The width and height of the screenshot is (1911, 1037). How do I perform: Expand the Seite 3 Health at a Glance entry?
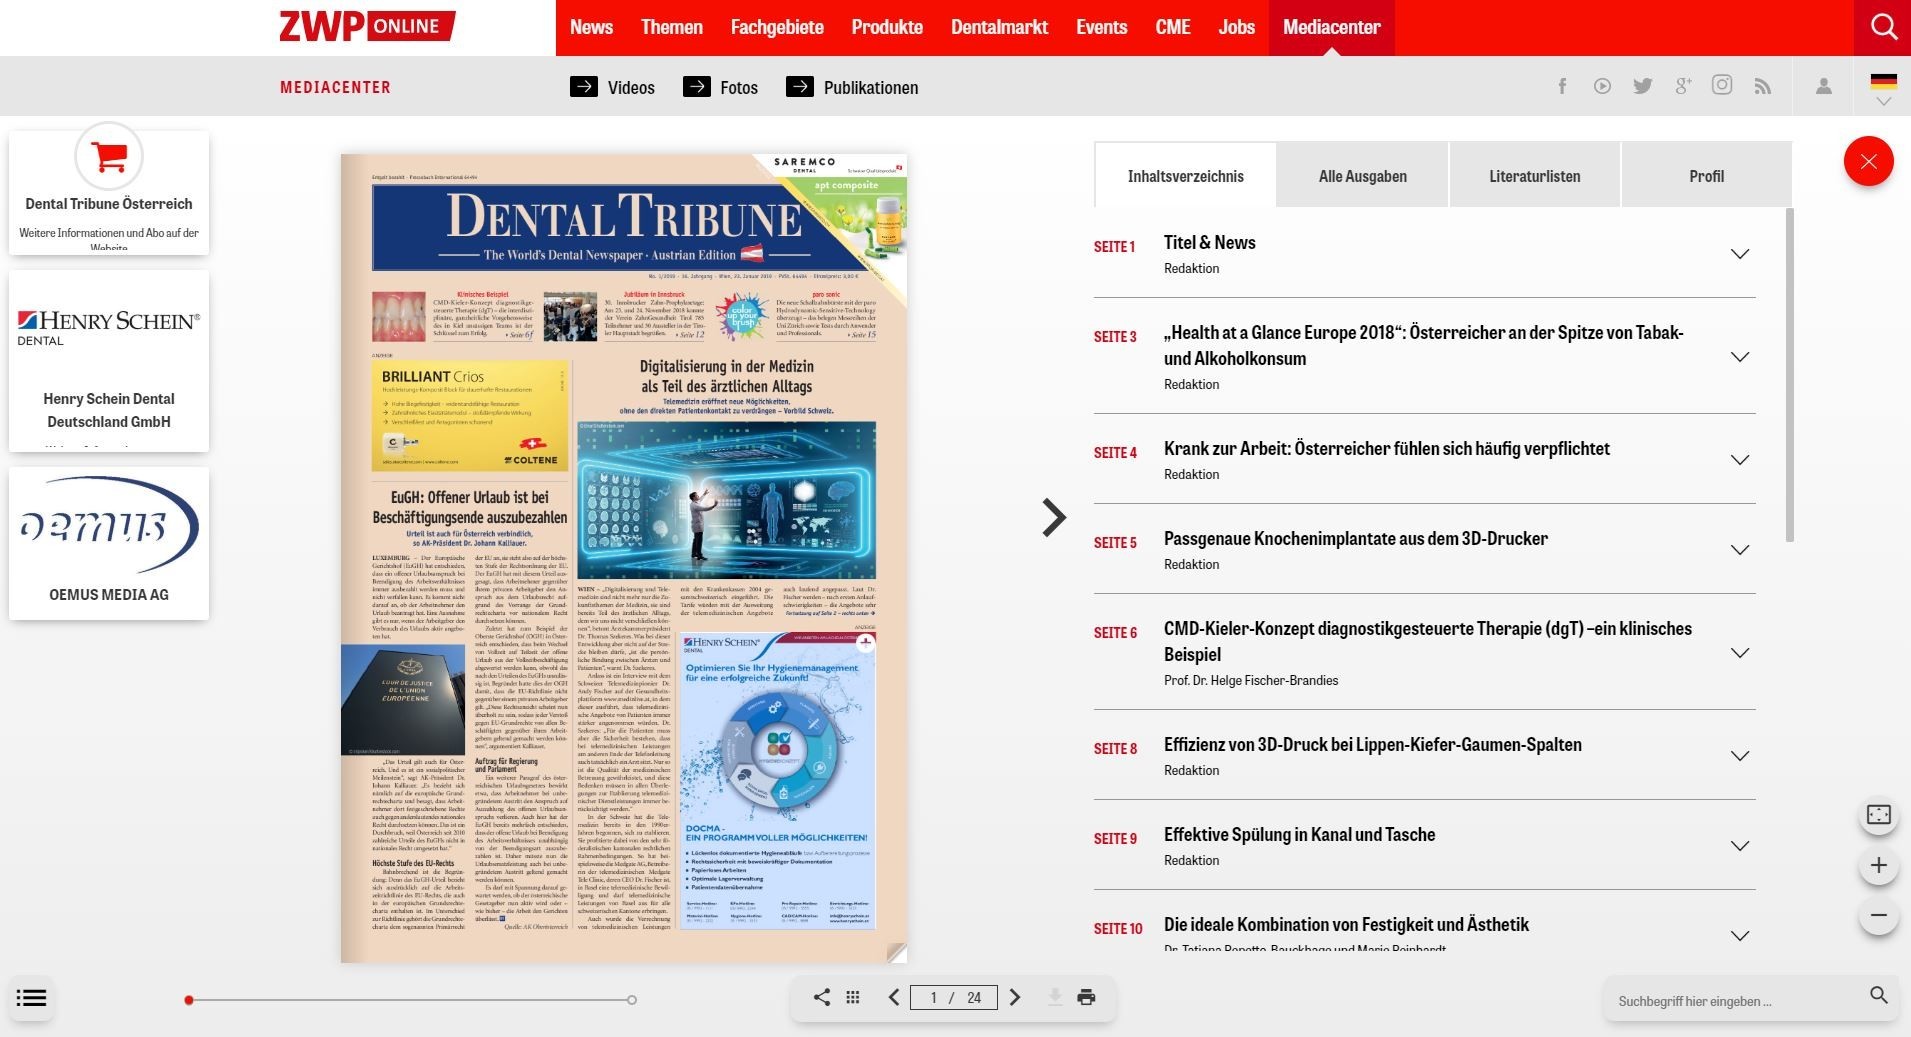(x=1740, y=357)
